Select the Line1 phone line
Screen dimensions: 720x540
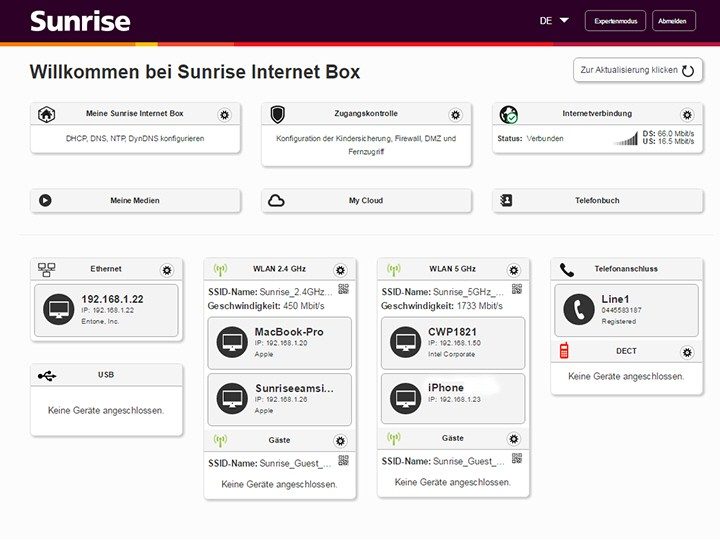[x=627, y=310]
